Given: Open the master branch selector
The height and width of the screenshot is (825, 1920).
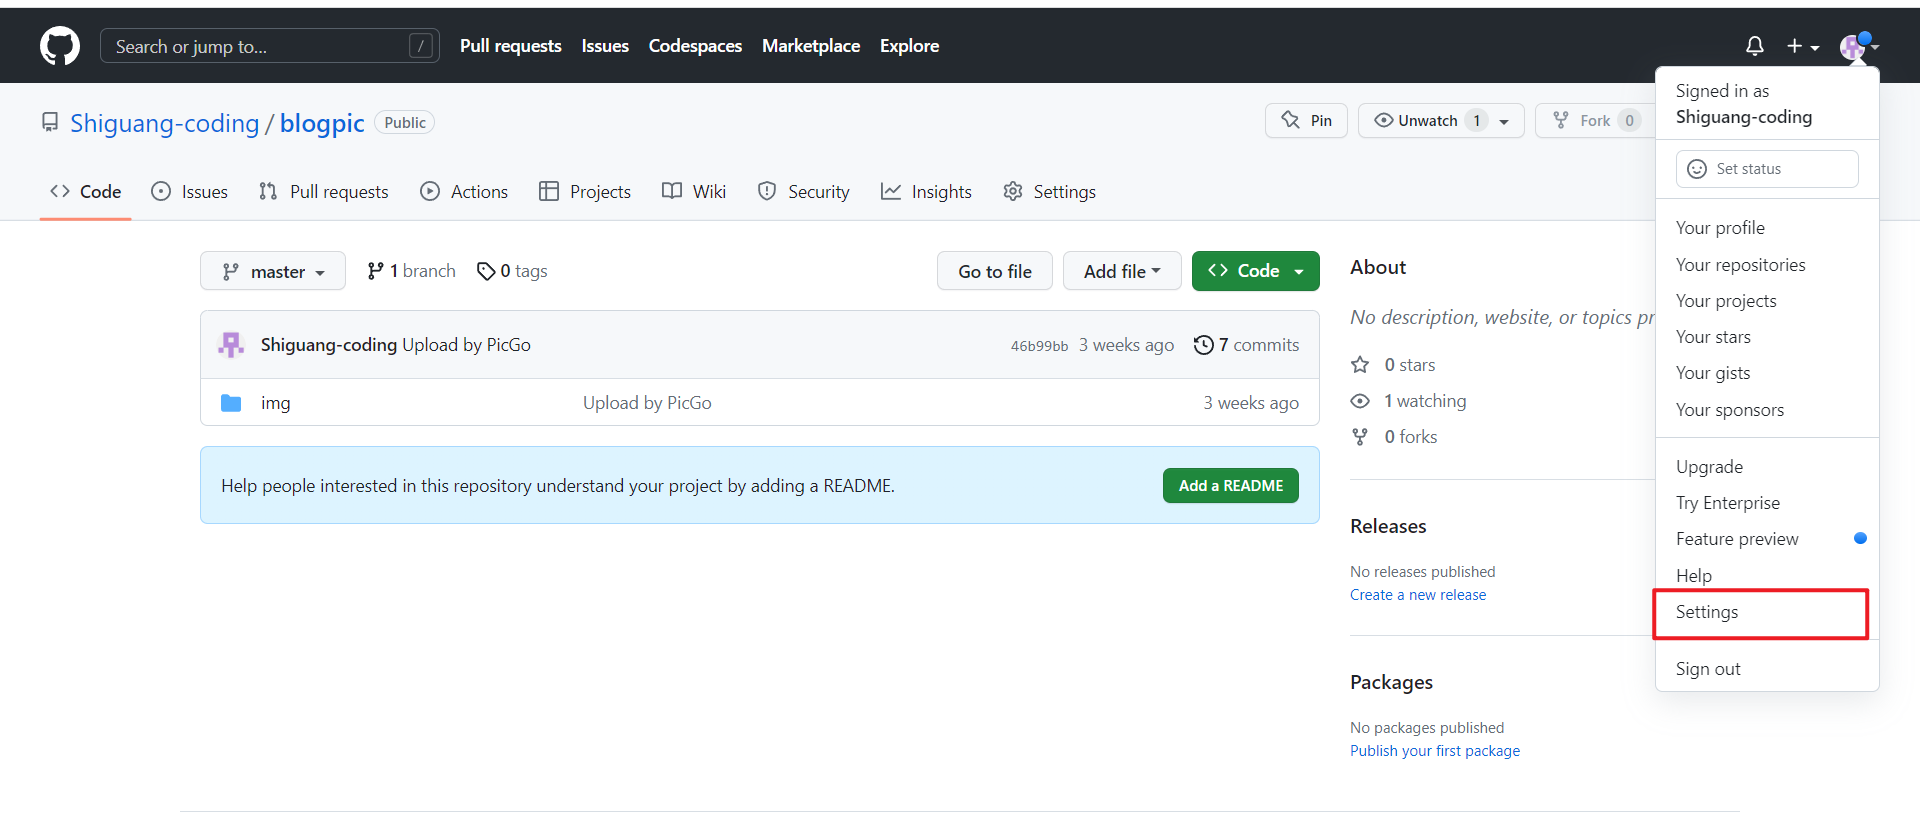Looking at the screenshot, I should tap(273, 271).
